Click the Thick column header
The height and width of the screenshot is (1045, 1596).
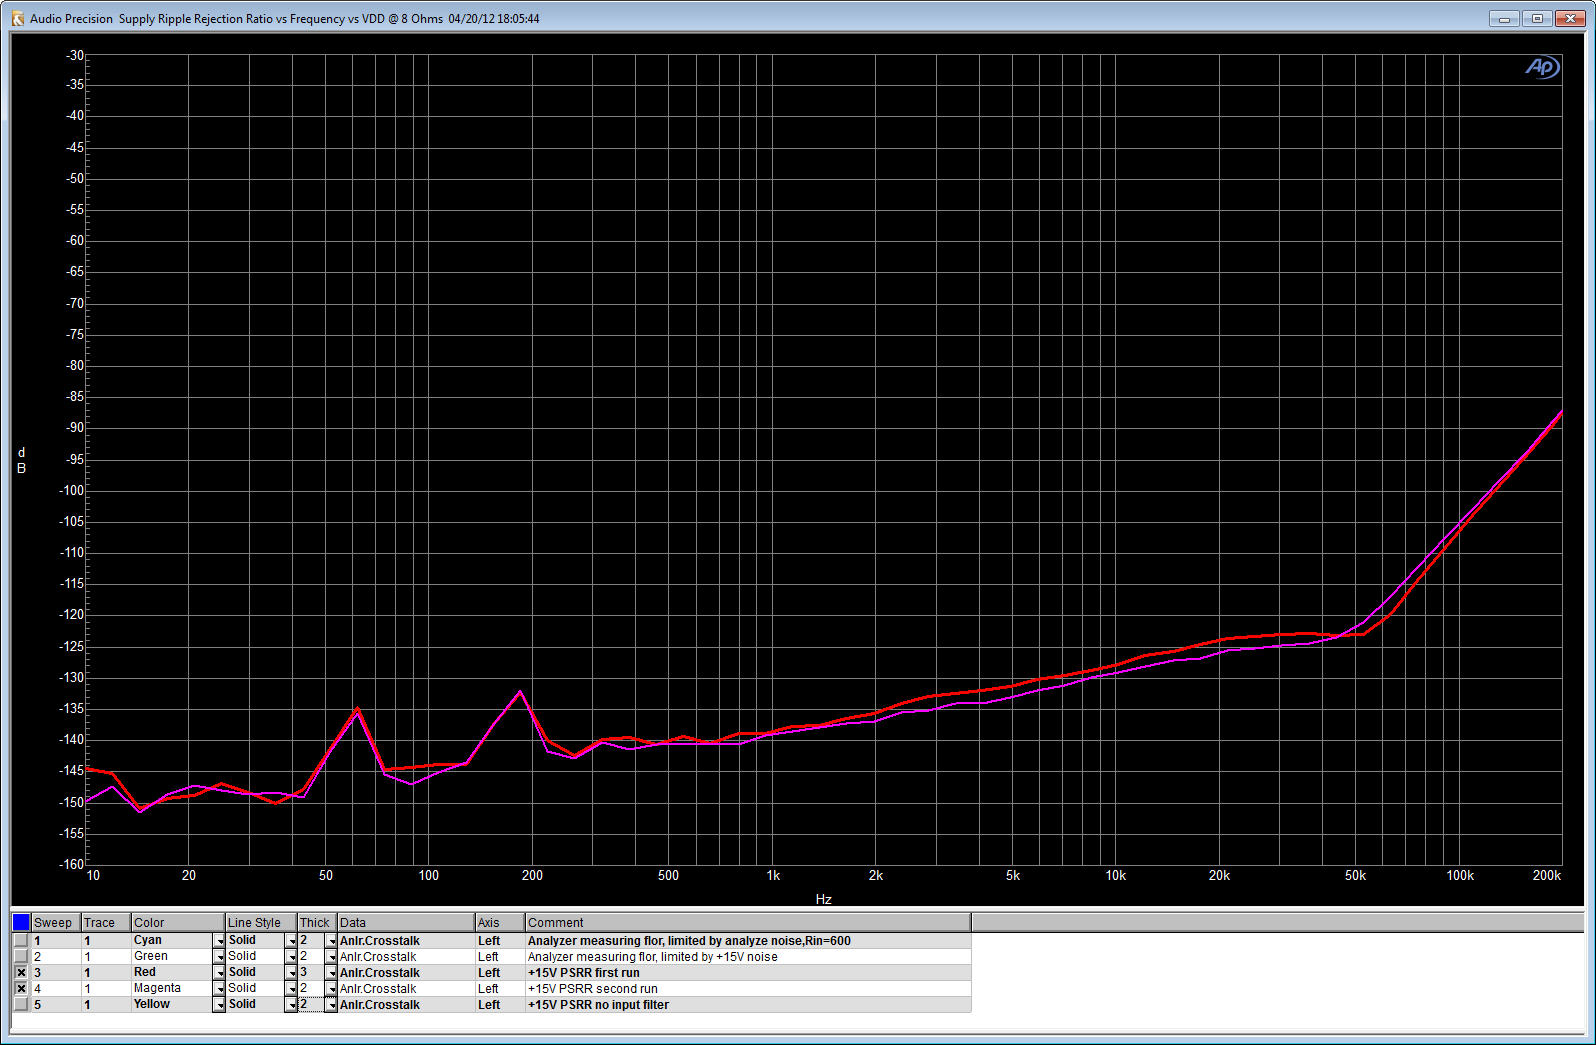[x=317, y=922]
